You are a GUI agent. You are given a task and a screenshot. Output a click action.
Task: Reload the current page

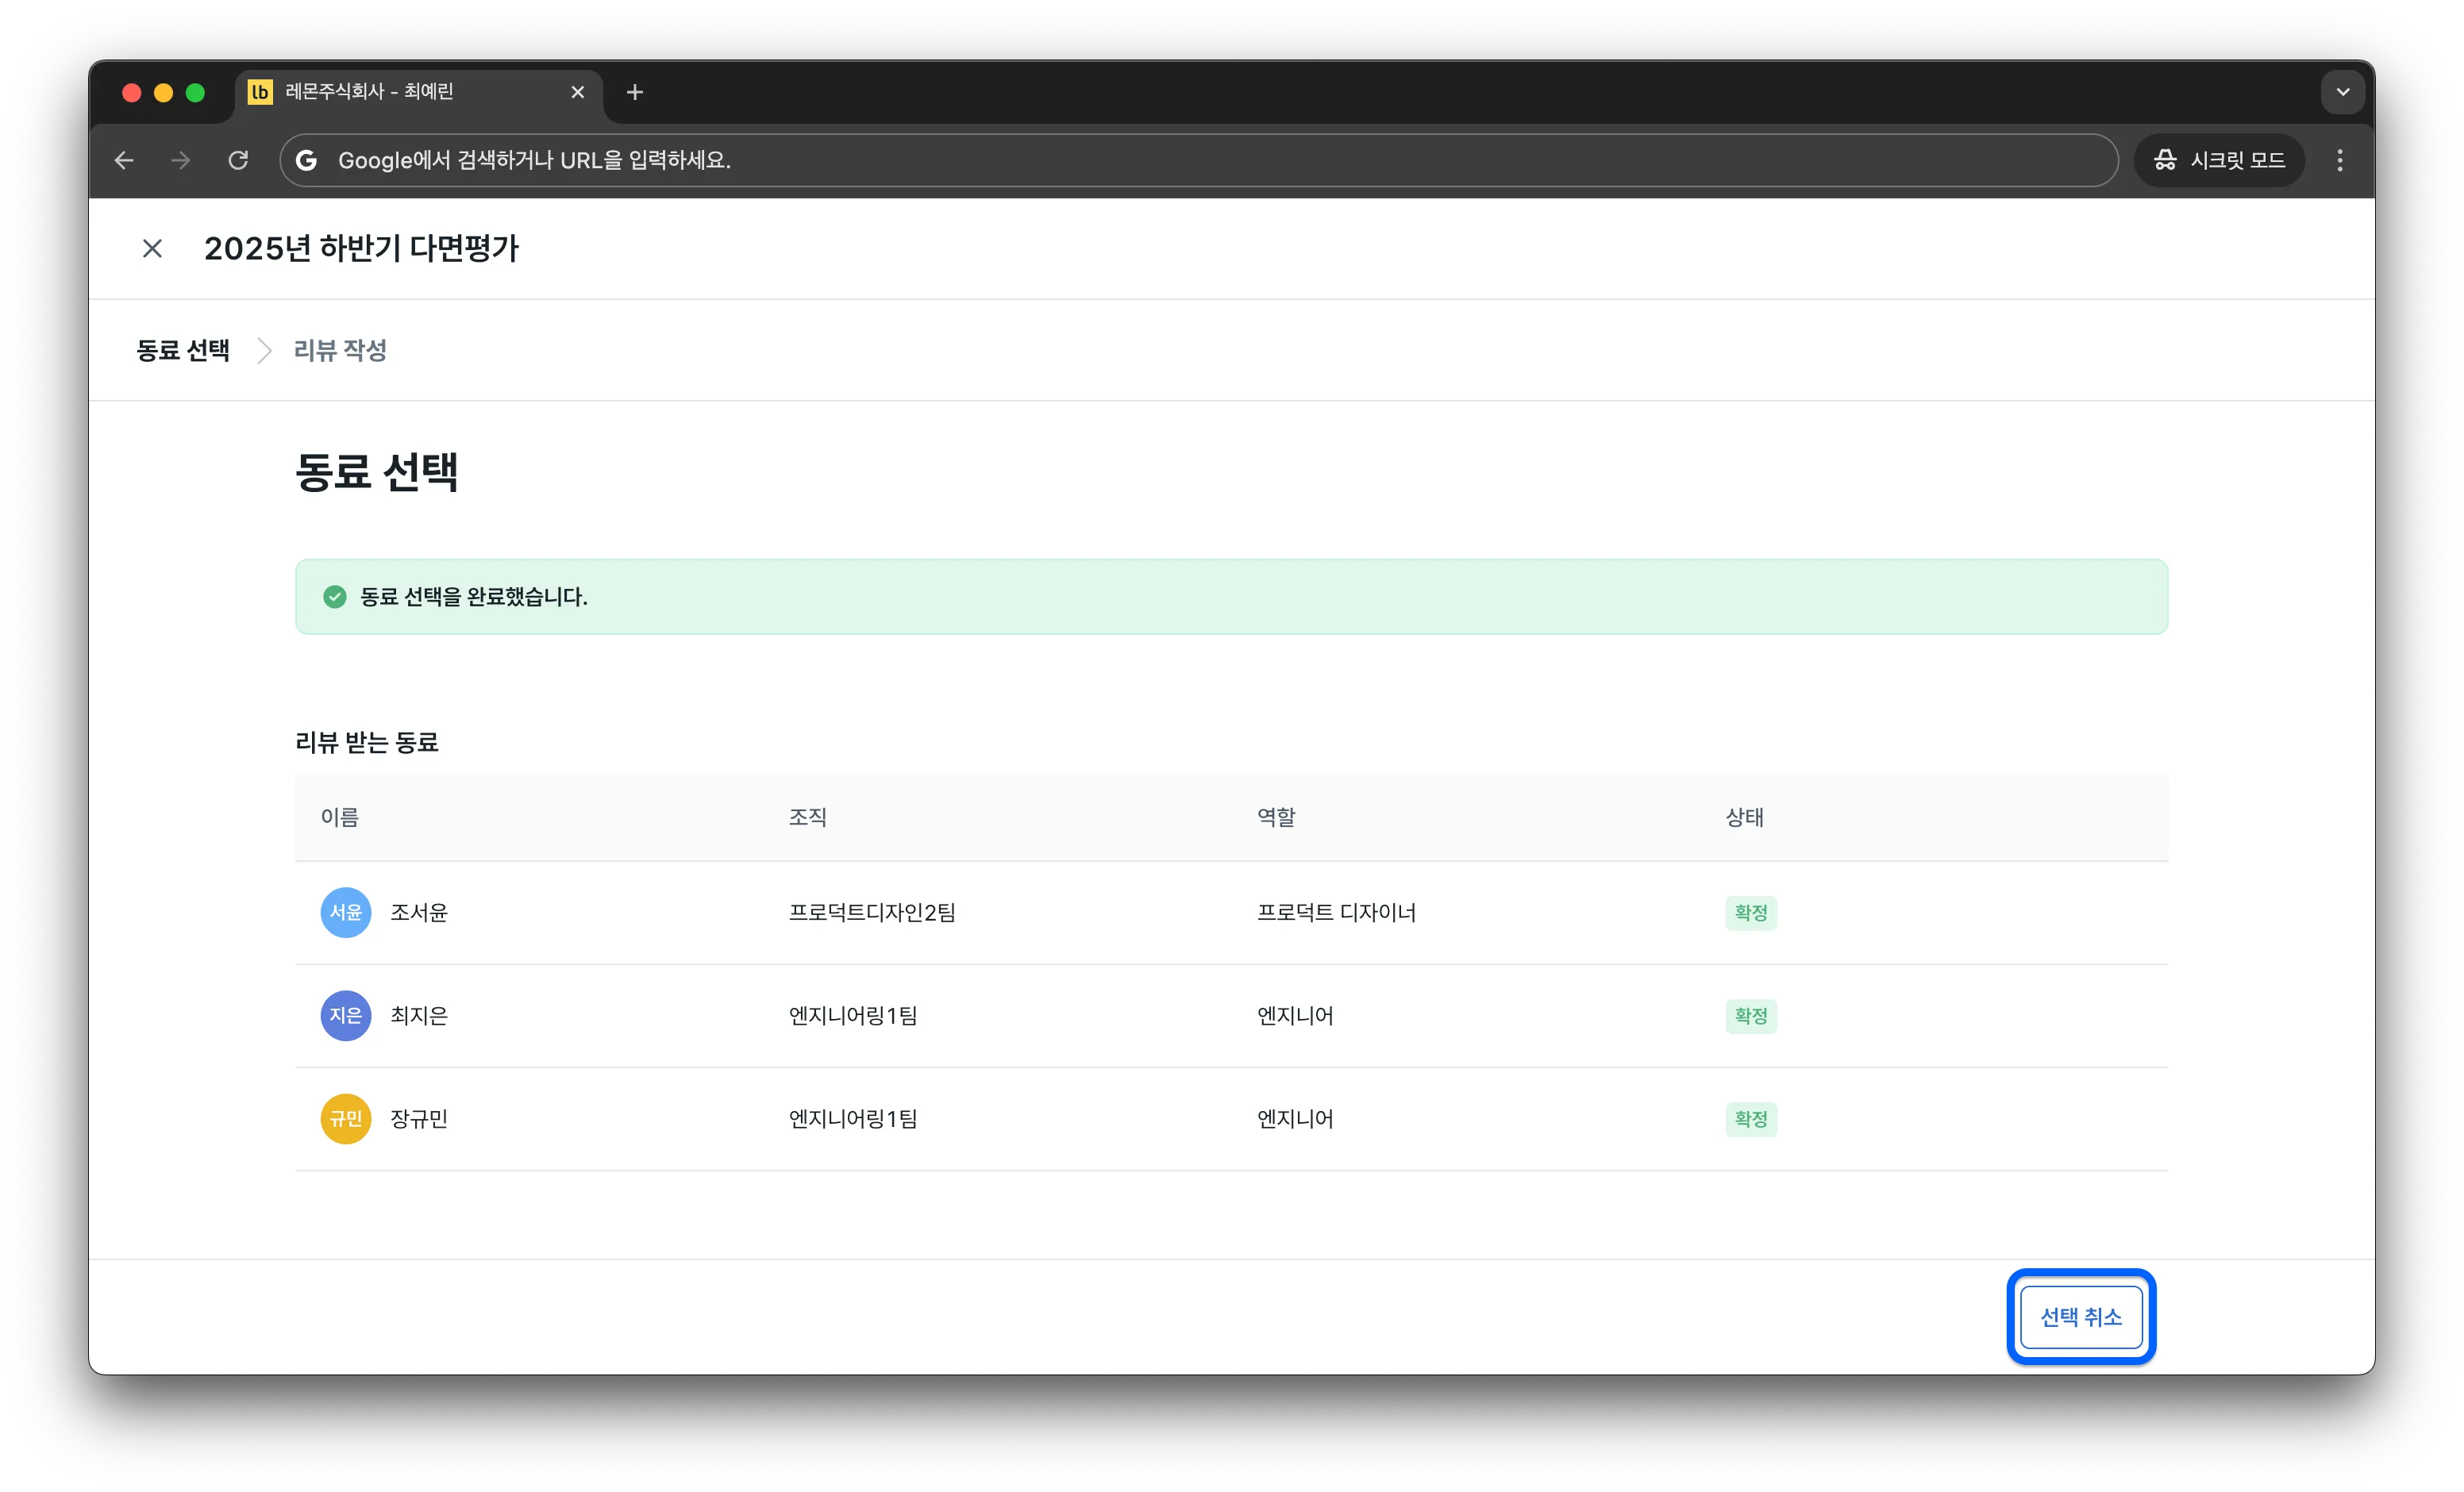click(238, 160)
